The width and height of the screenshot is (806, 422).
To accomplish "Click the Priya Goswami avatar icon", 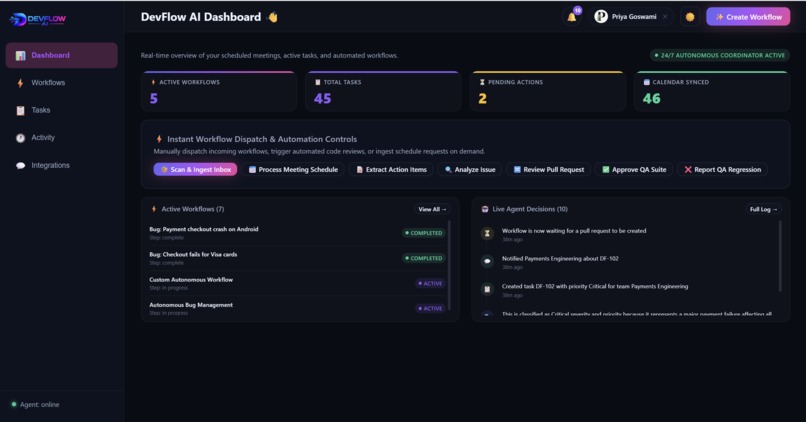I will pyautogui.click(x=600, y=17).
